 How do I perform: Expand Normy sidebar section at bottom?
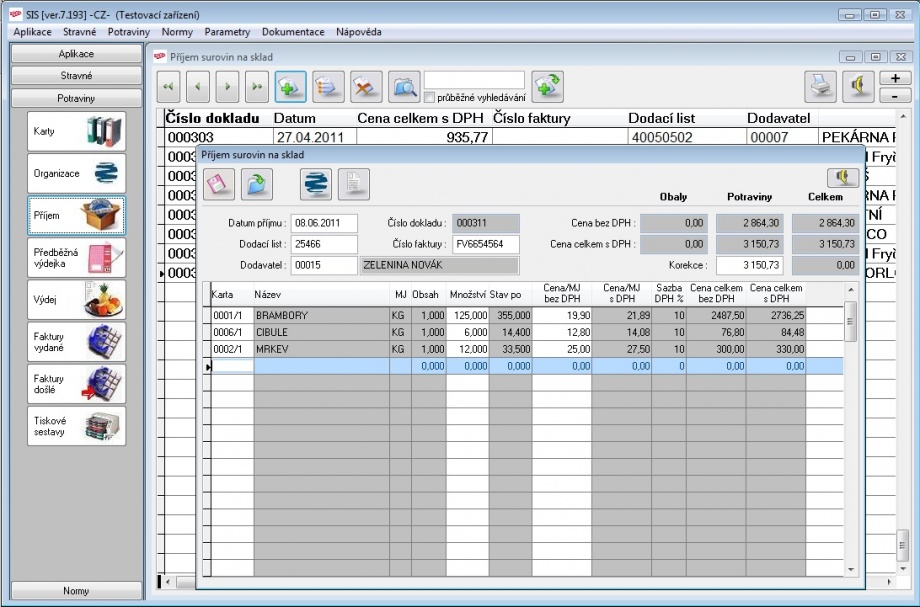76,591
